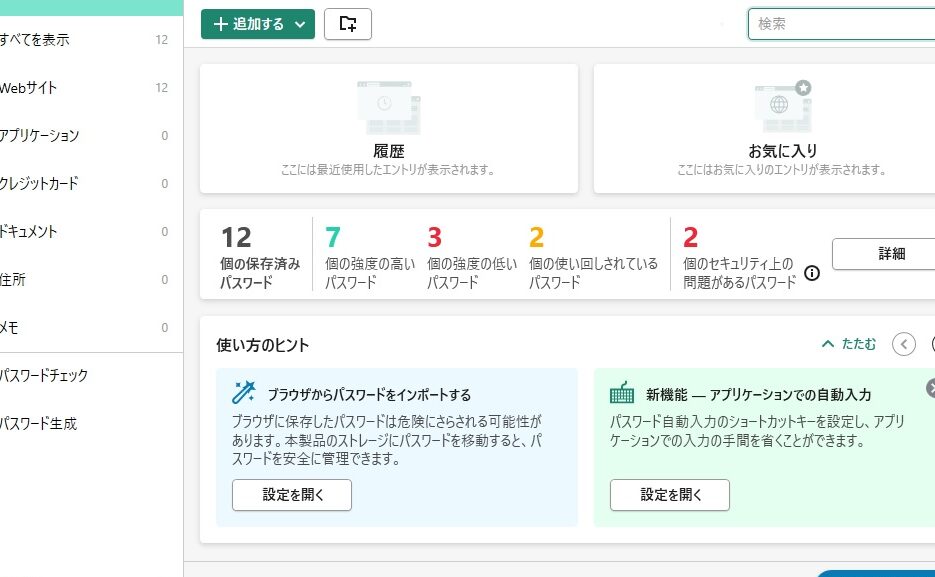This screenshot has height=577, width=935.
Task: Click 設定を開く under browser import hint
Action: click(292, 495)
